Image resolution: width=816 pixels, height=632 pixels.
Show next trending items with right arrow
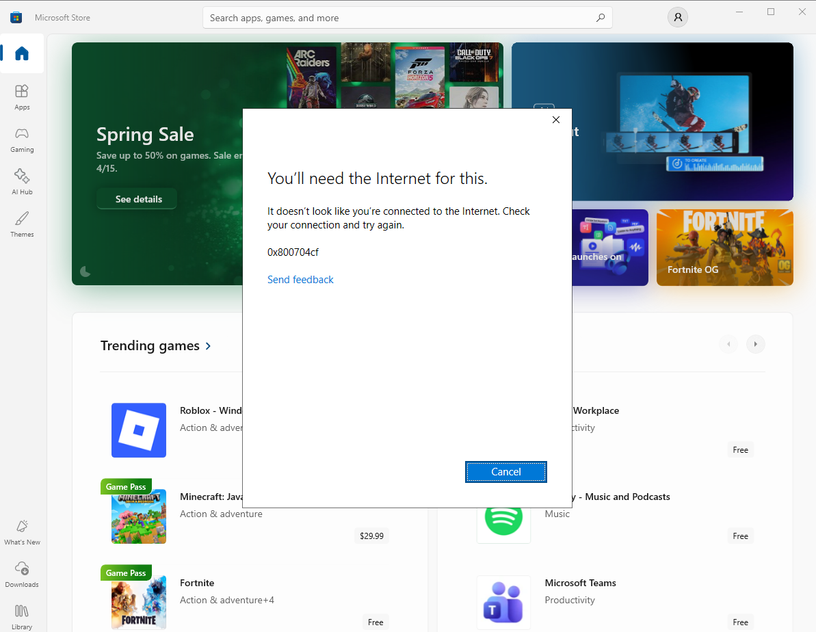(755, 344)
